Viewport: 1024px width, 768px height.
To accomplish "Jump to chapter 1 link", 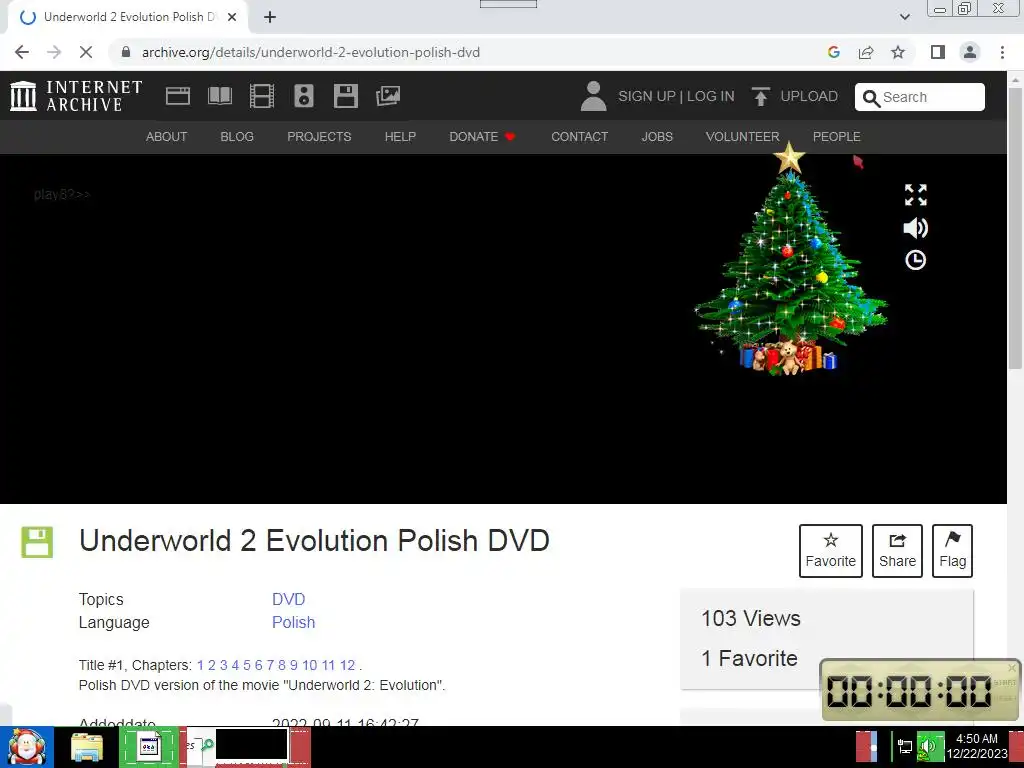I will click(x=200, y=665).
